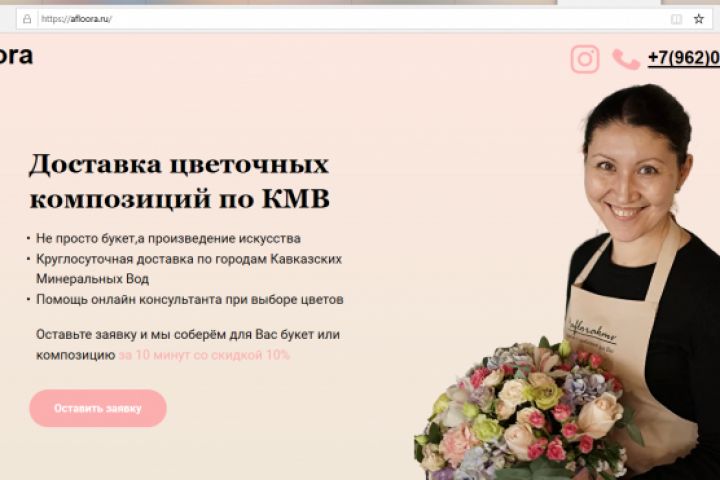Click the Оставьте заявку paragraph text
Viewport: 720px width, 480px height.
(x=188, y=344)
